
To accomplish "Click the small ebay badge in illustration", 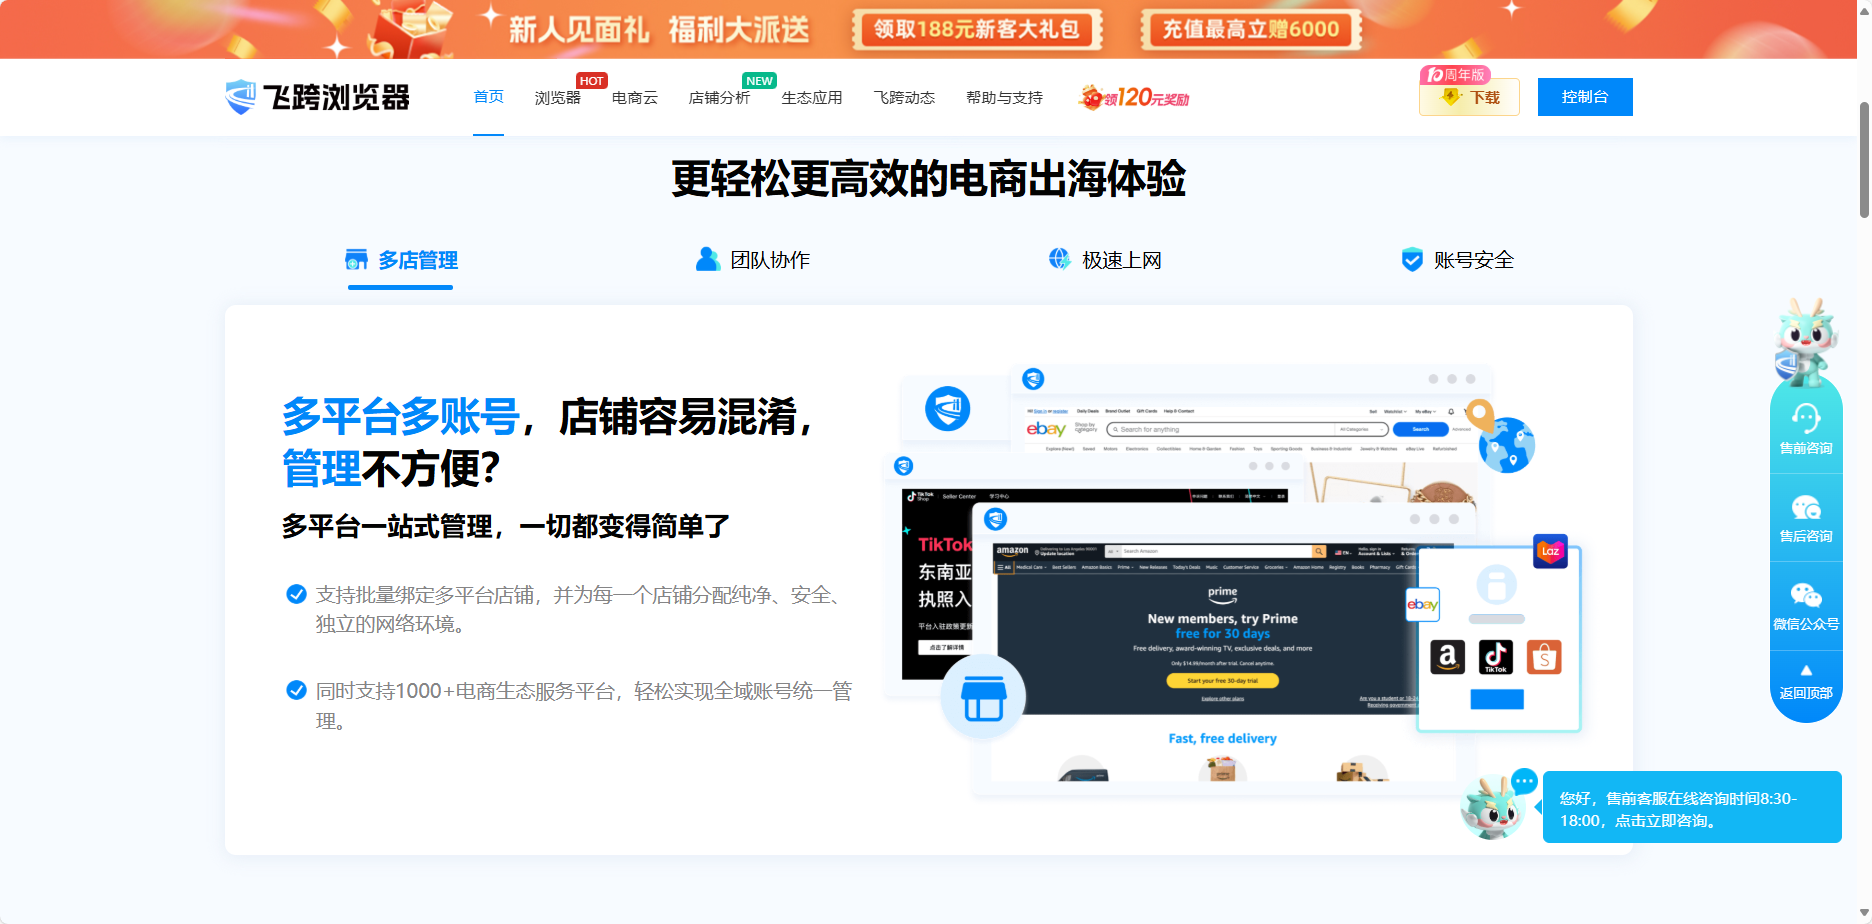I will 1422,604.
